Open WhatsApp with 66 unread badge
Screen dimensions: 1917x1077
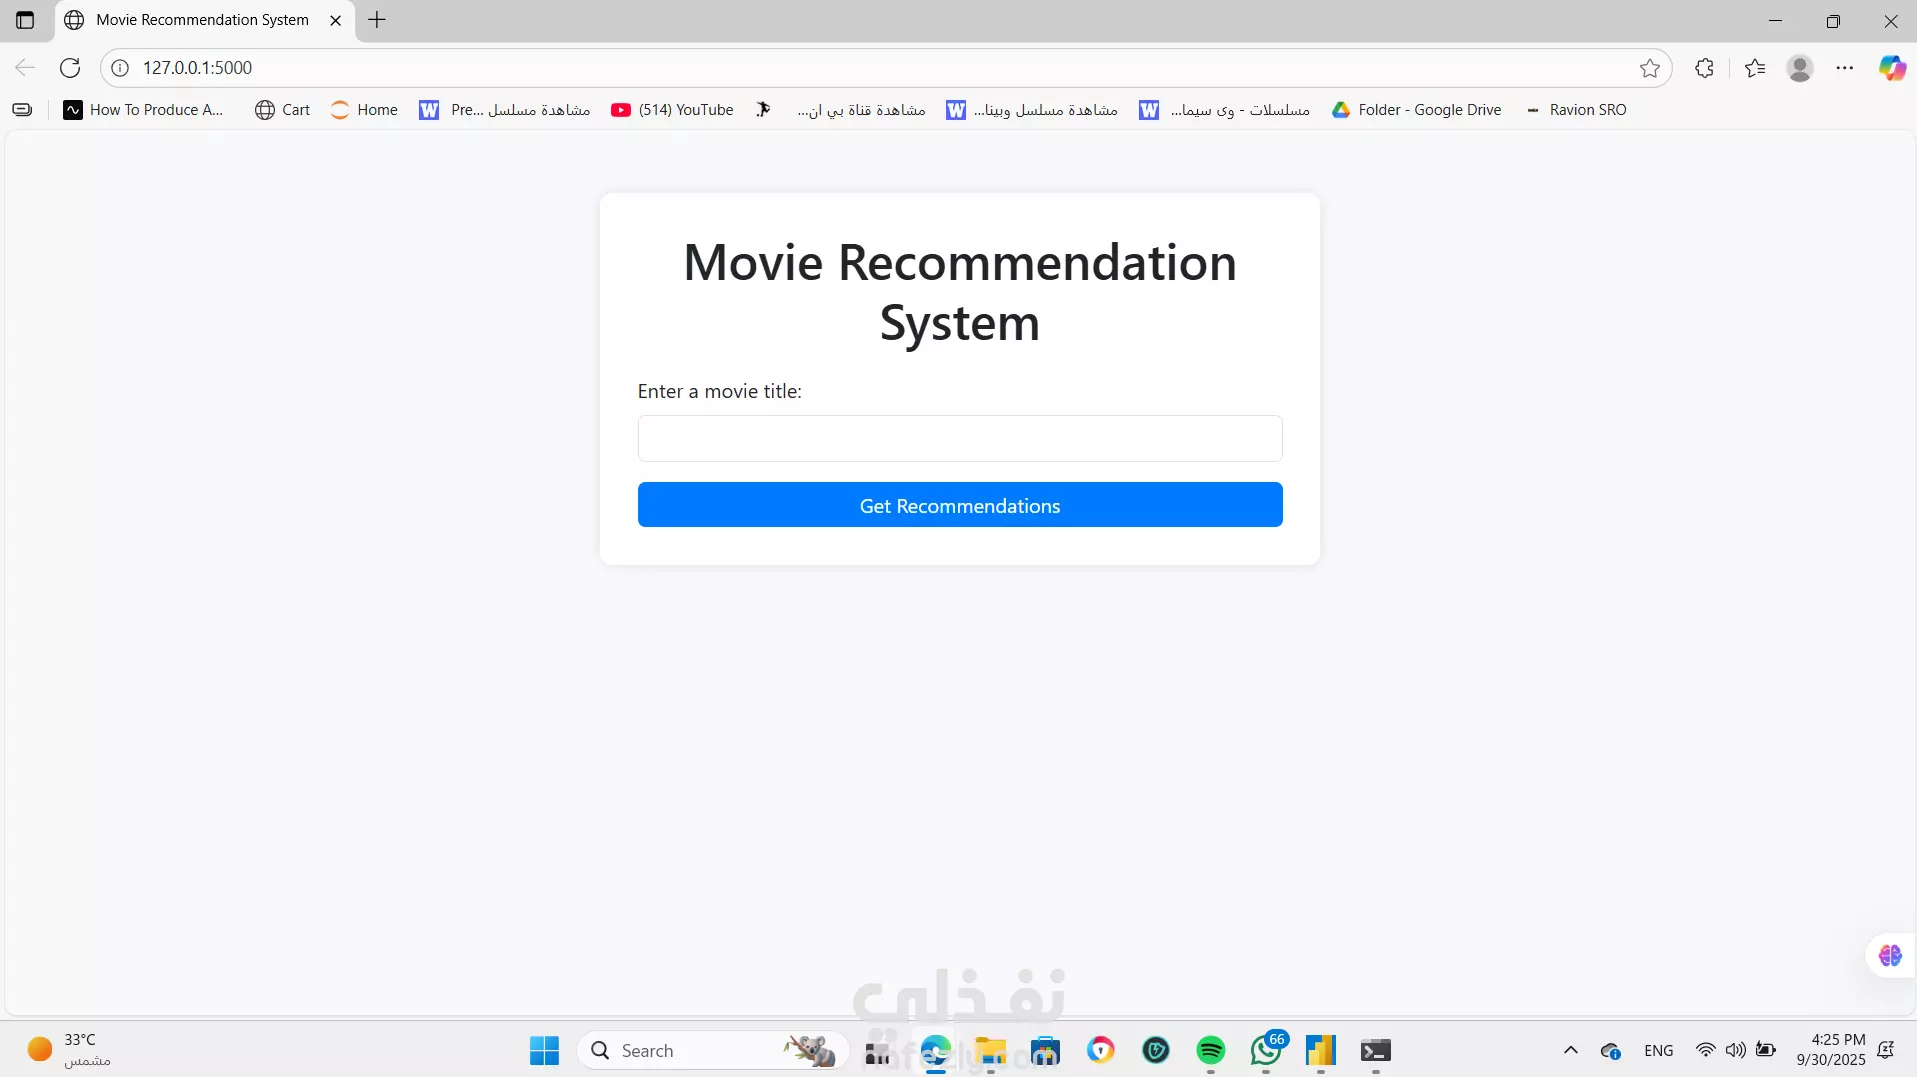(1266, 1050)
